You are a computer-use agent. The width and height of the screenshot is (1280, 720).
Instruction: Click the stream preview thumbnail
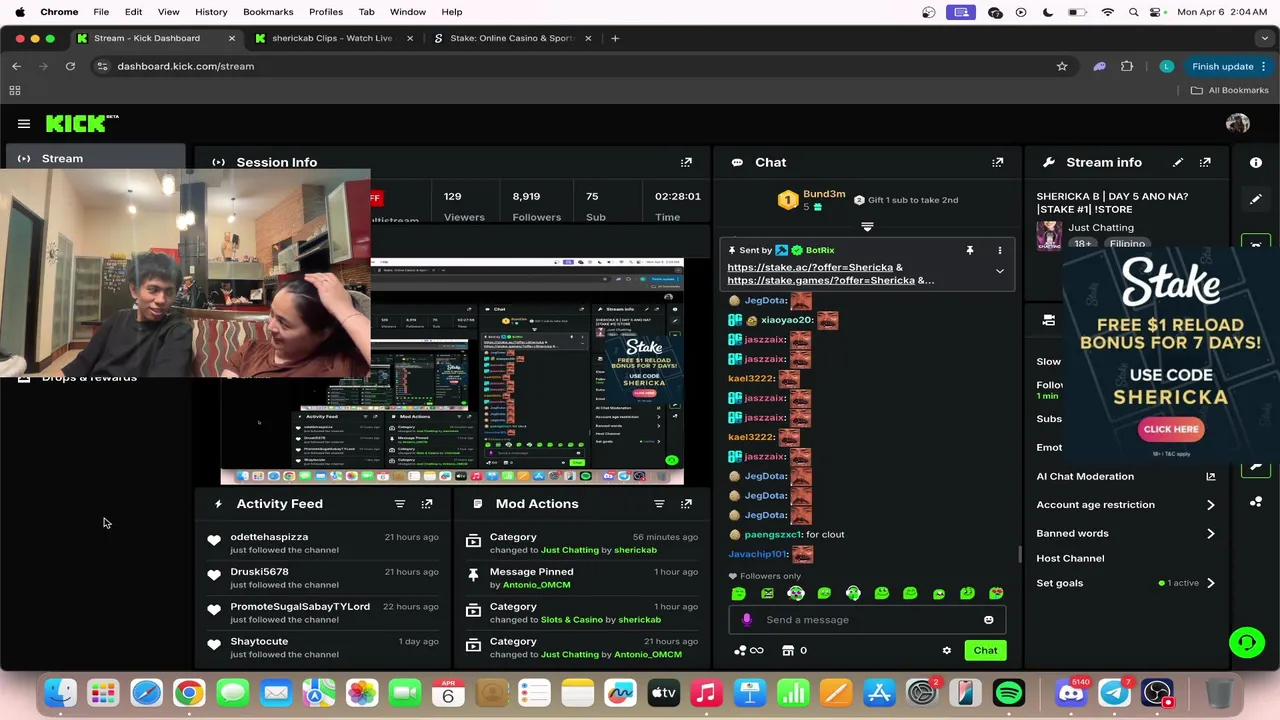point(452,372)
